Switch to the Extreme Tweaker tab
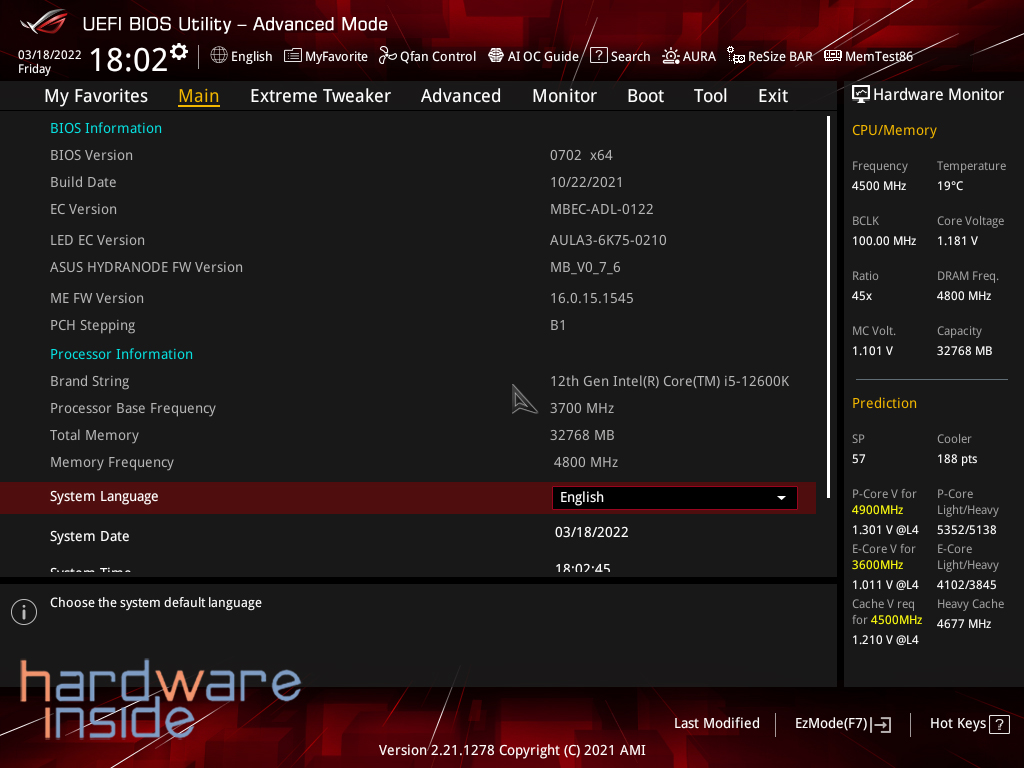This screenshot has height=768, width=1024. click(x=320, y=96)
